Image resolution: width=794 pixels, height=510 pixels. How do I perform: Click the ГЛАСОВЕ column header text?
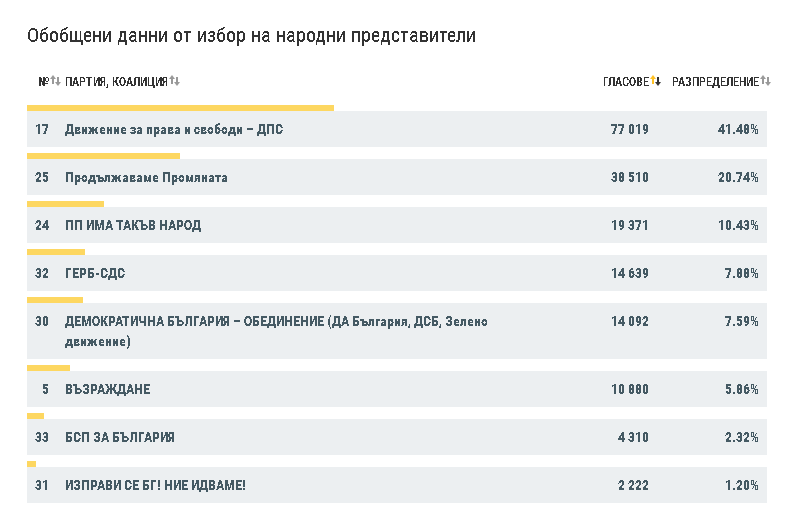(x=626, y=81)
